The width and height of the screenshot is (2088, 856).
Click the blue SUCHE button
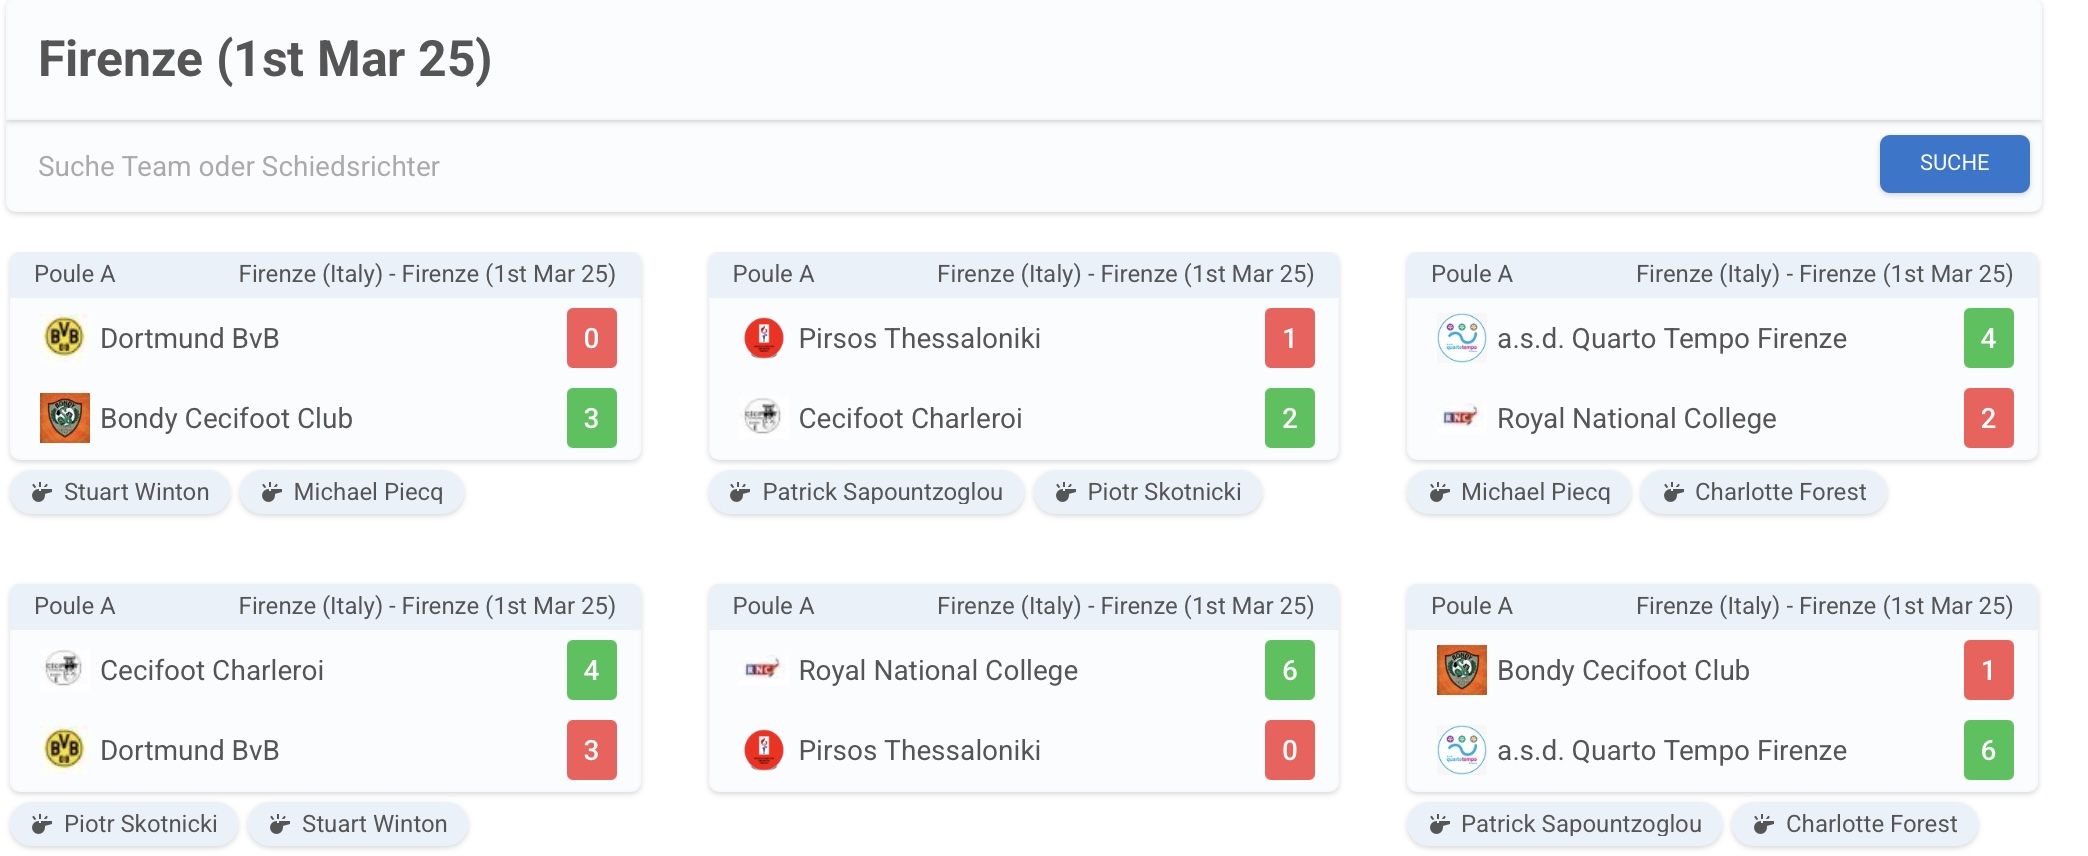1954,163
